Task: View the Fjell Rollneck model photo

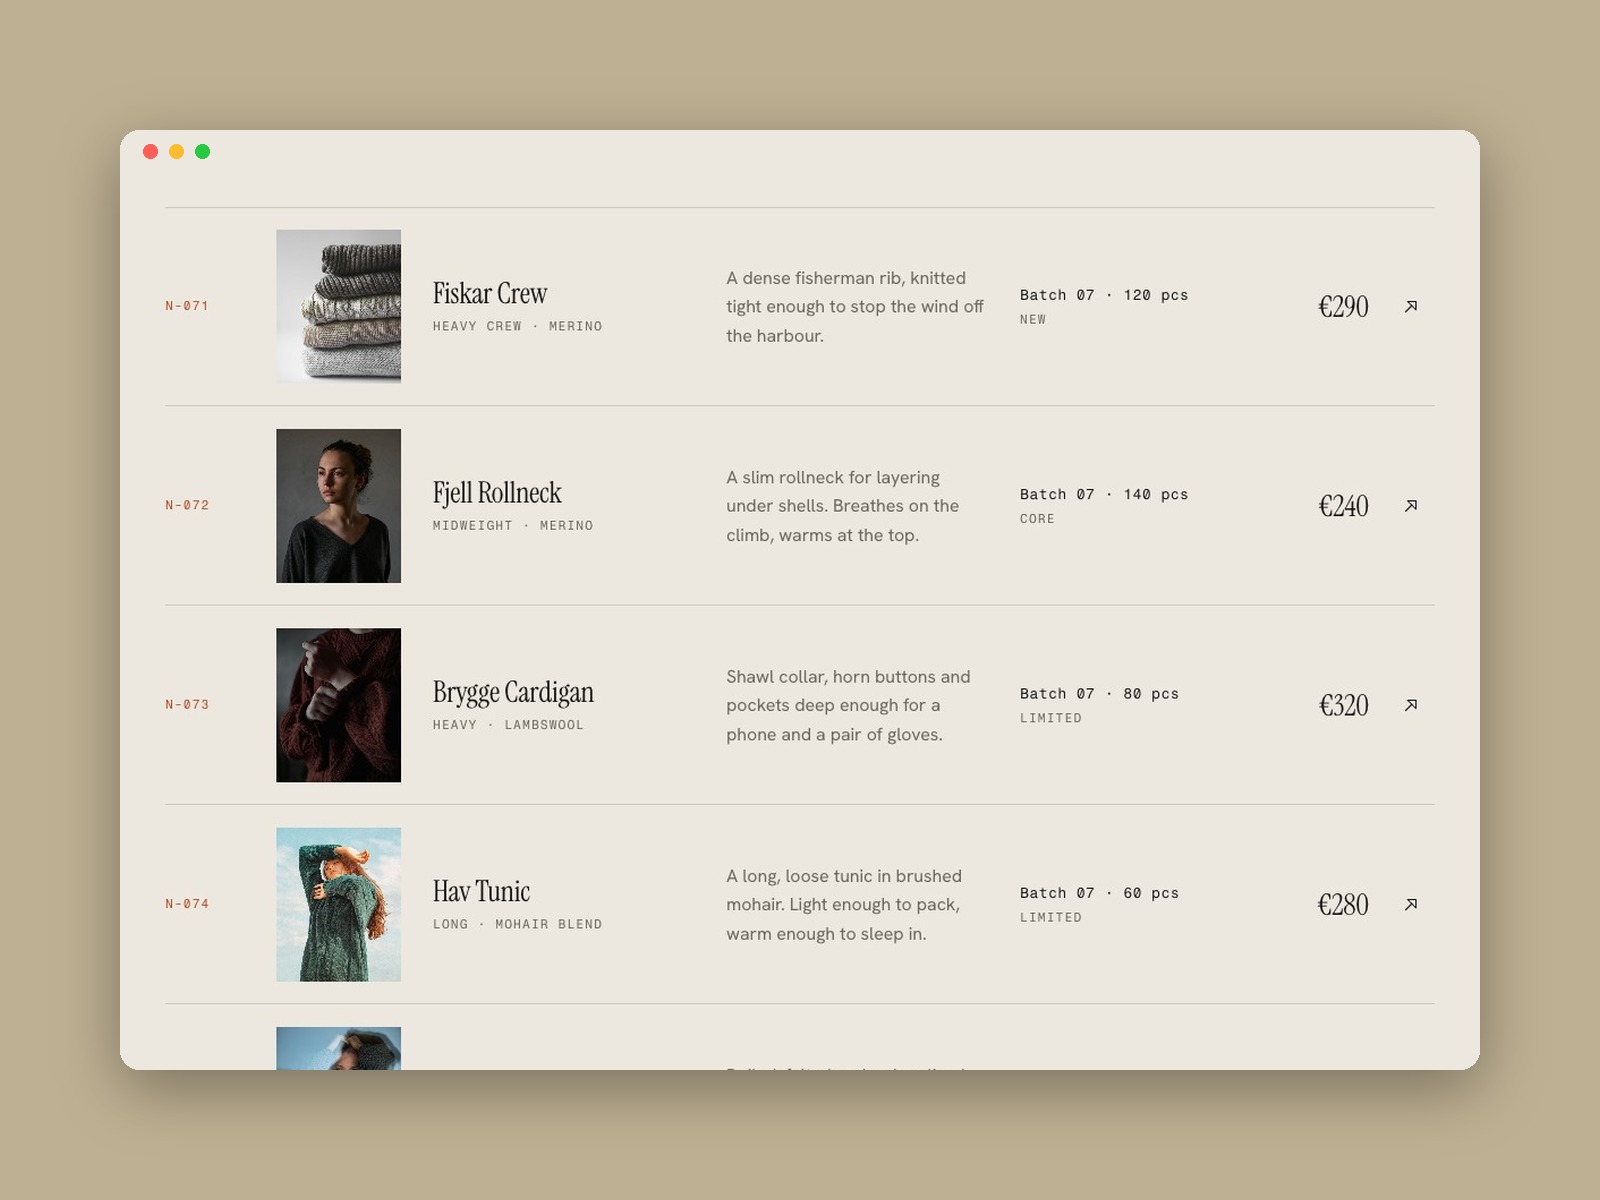Action: tap(339, 506)
